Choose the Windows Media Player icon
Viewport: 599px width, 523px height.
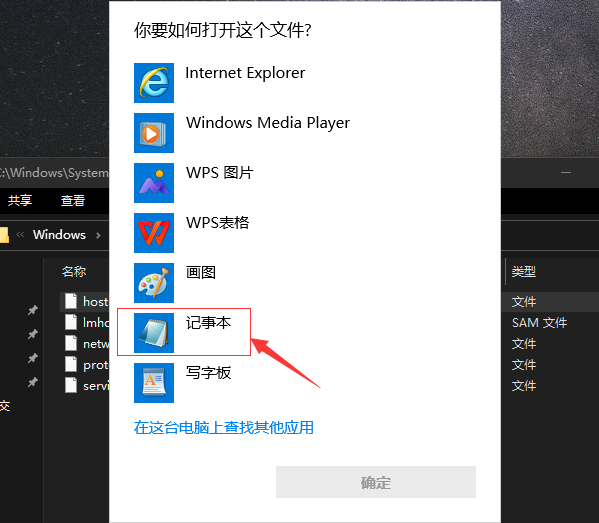pyautogui.click(x=154, y=133)
